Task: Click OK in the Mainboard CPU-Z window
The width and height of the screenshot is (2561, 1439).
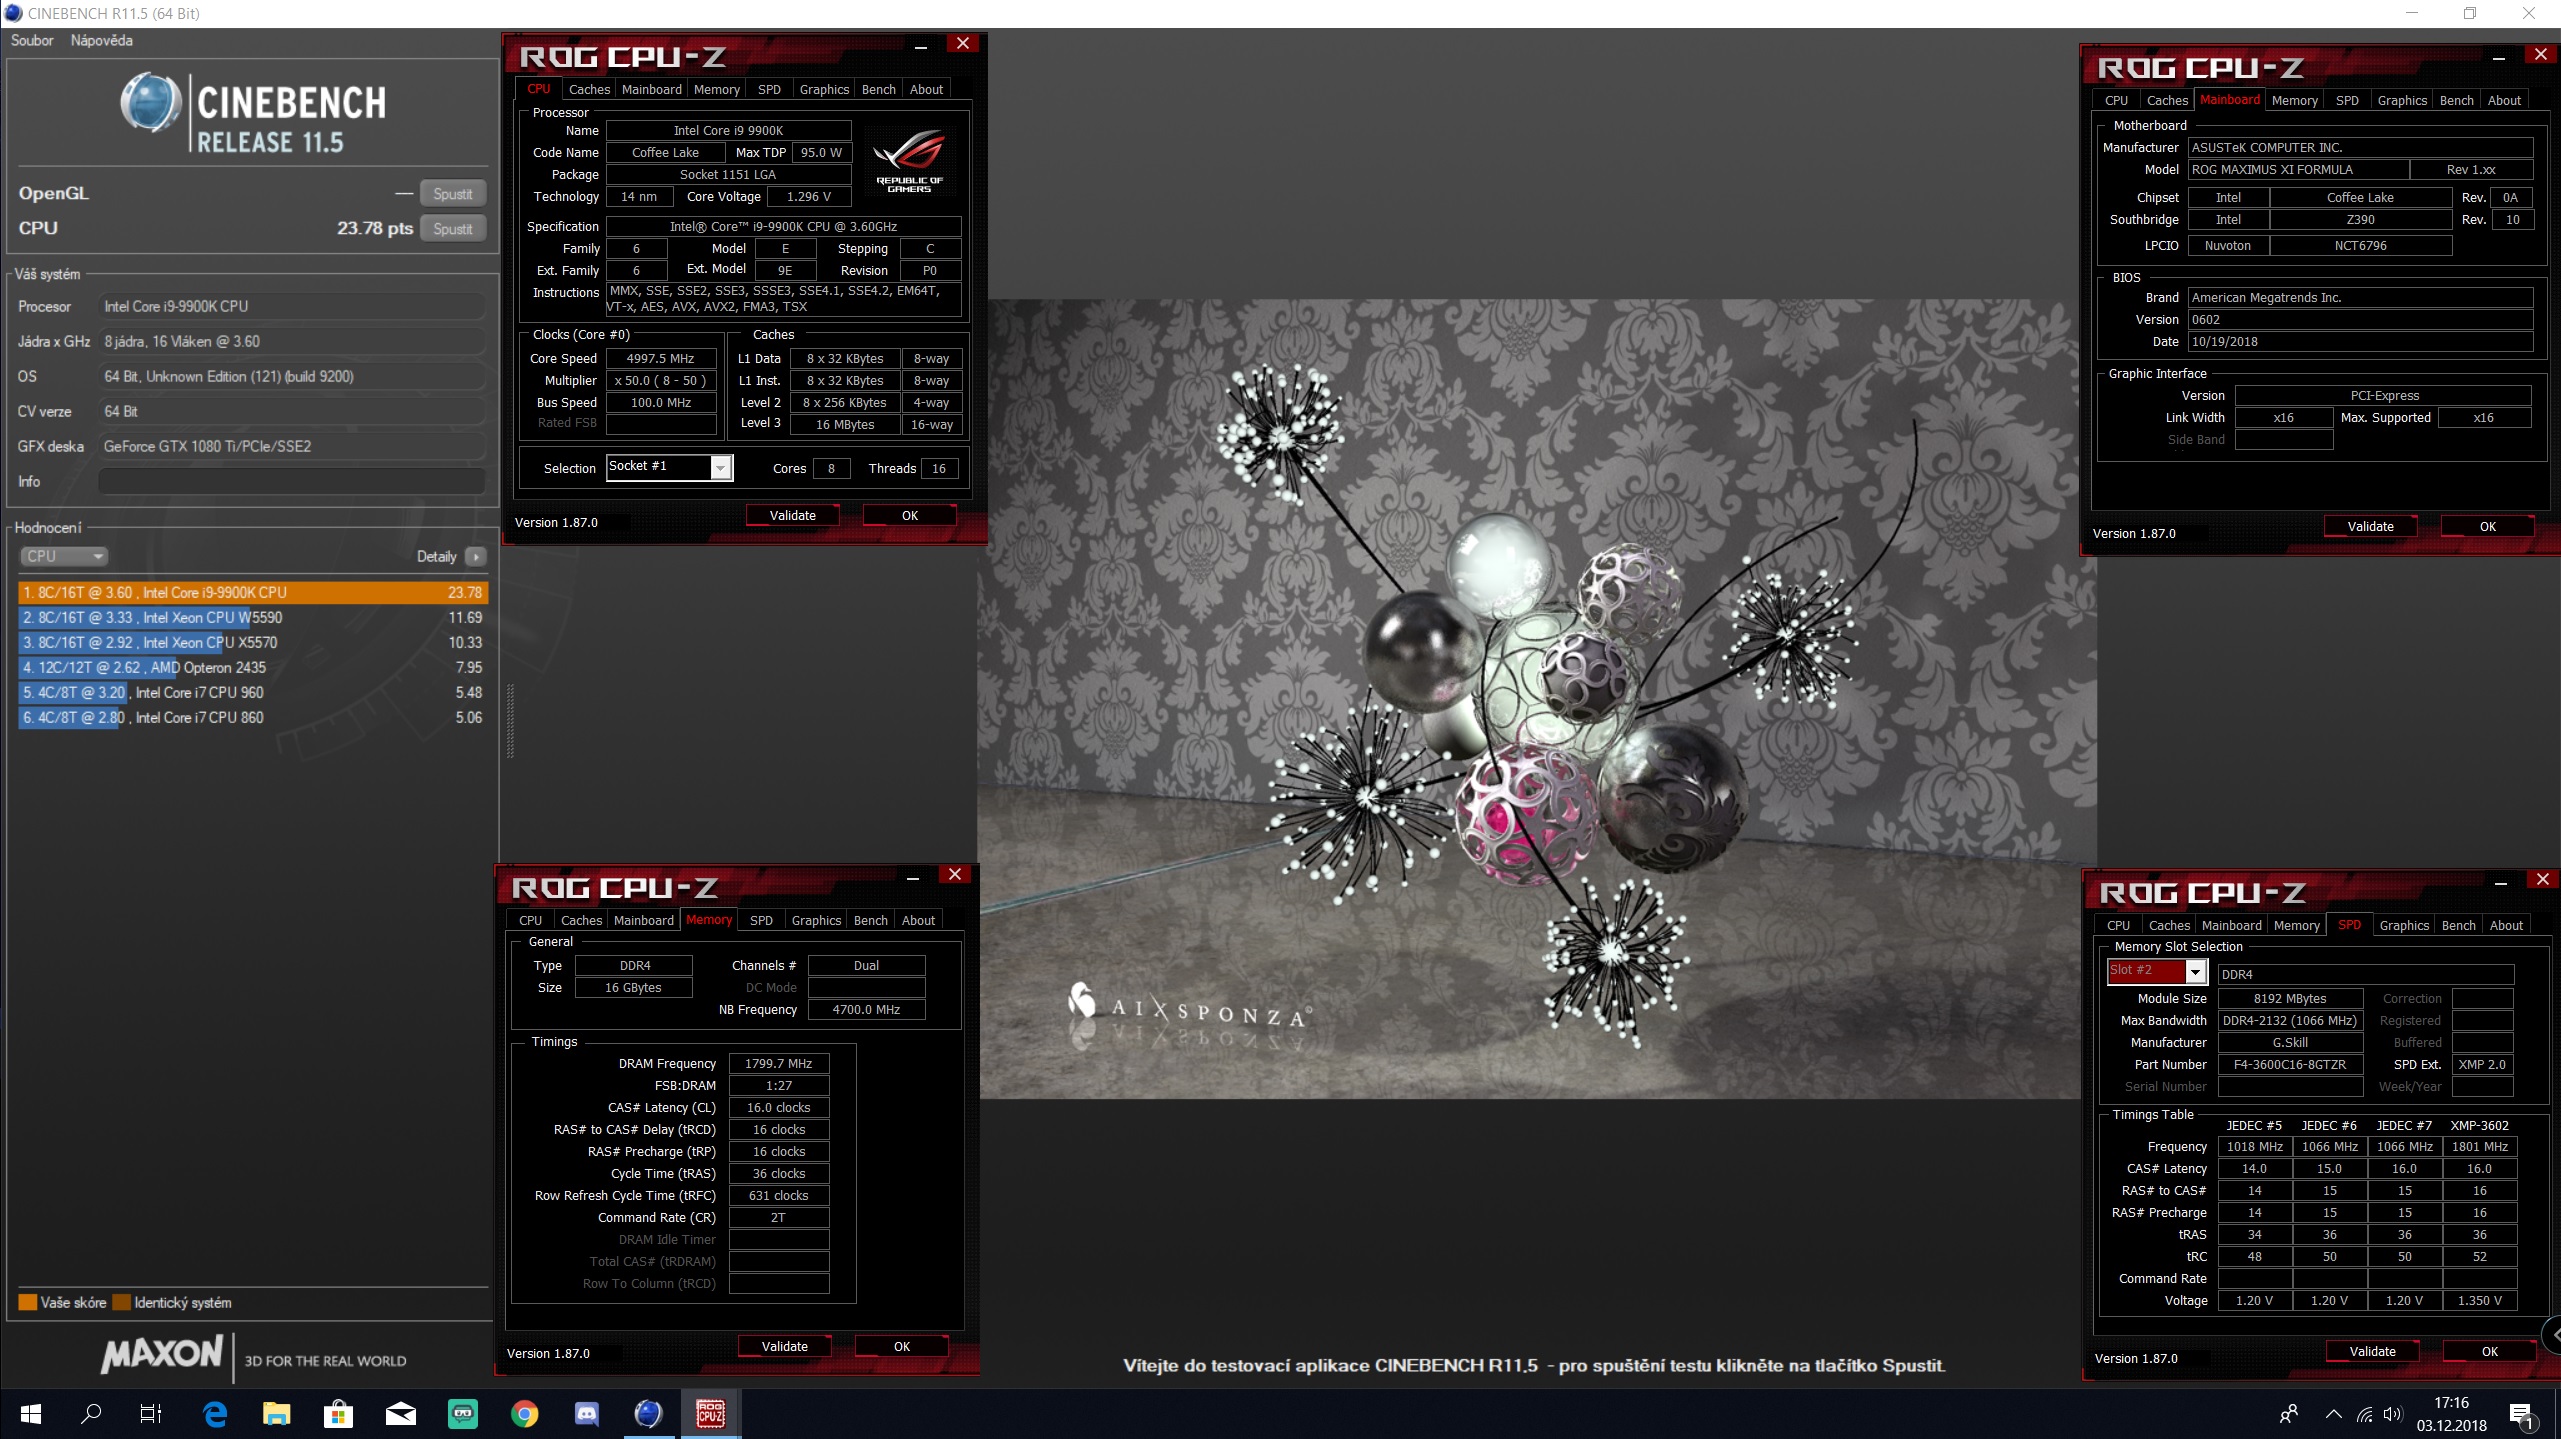Action: coord(2487,526)
